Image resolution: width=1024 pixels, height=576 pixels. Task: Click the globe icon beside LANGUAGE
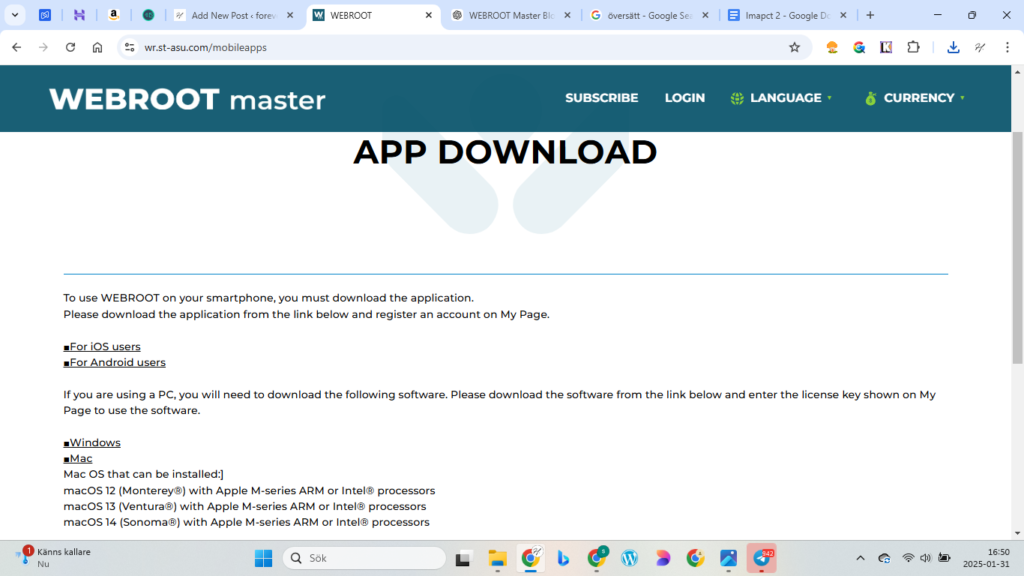tap(737, 99)
